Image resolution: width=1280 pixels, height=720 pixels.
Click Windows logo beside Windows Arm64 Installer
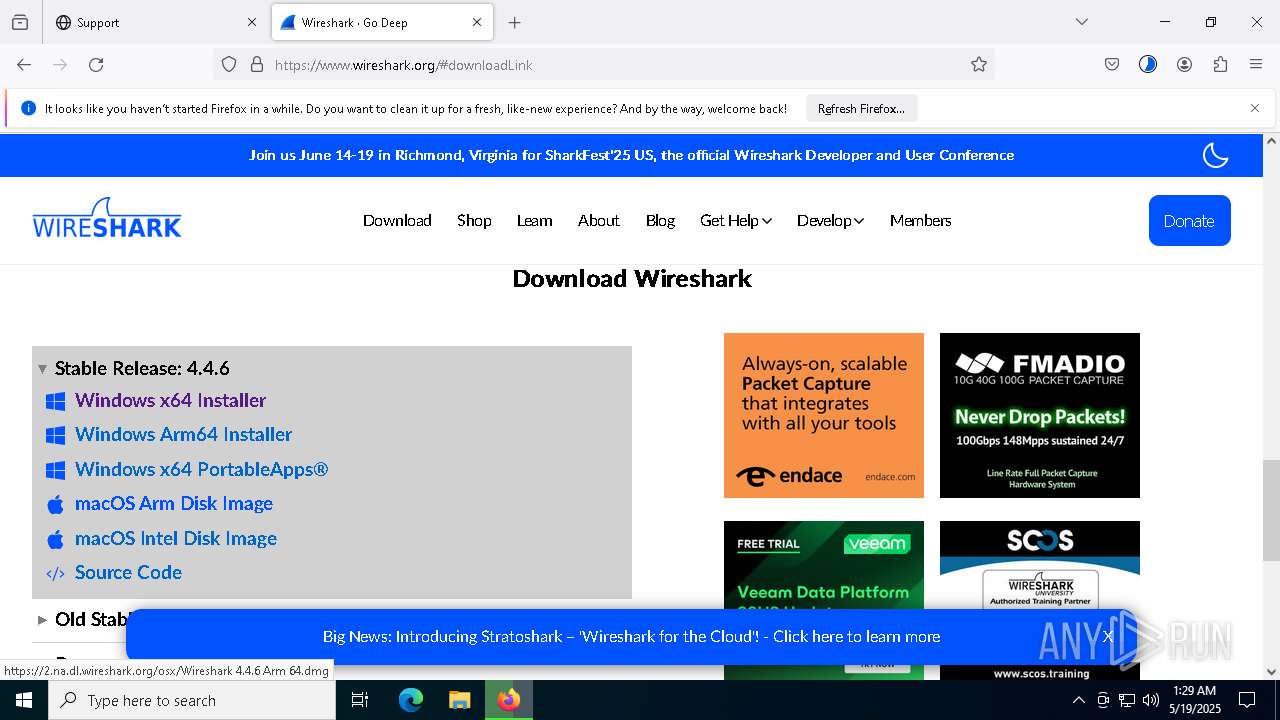tap(56, 435)
